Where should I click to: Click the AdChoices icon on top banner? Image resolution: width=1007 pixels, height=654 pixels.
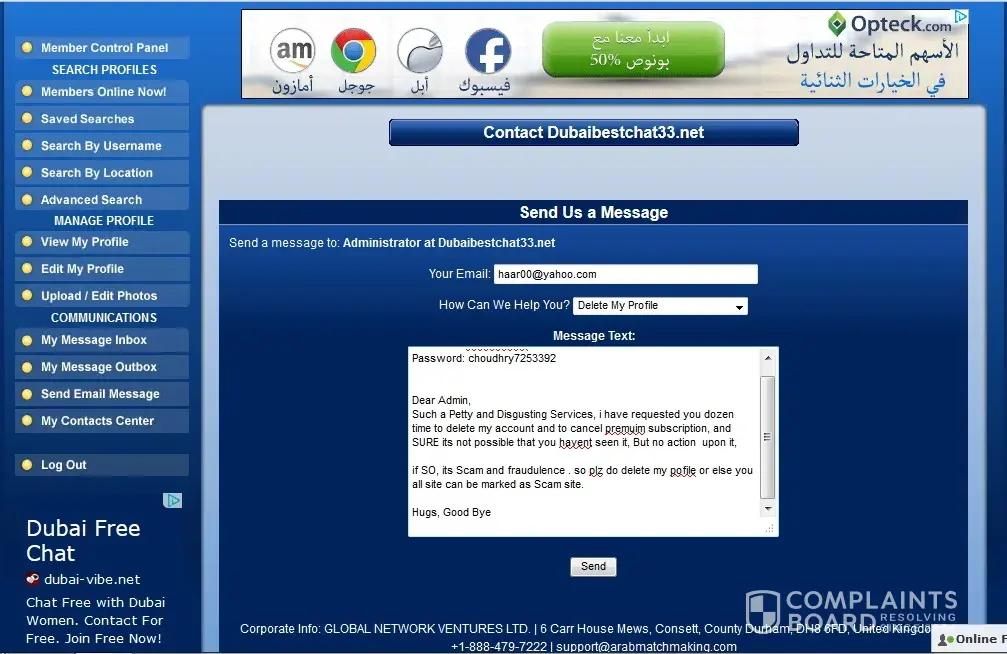pyautogui.click(x=961, y=17)
